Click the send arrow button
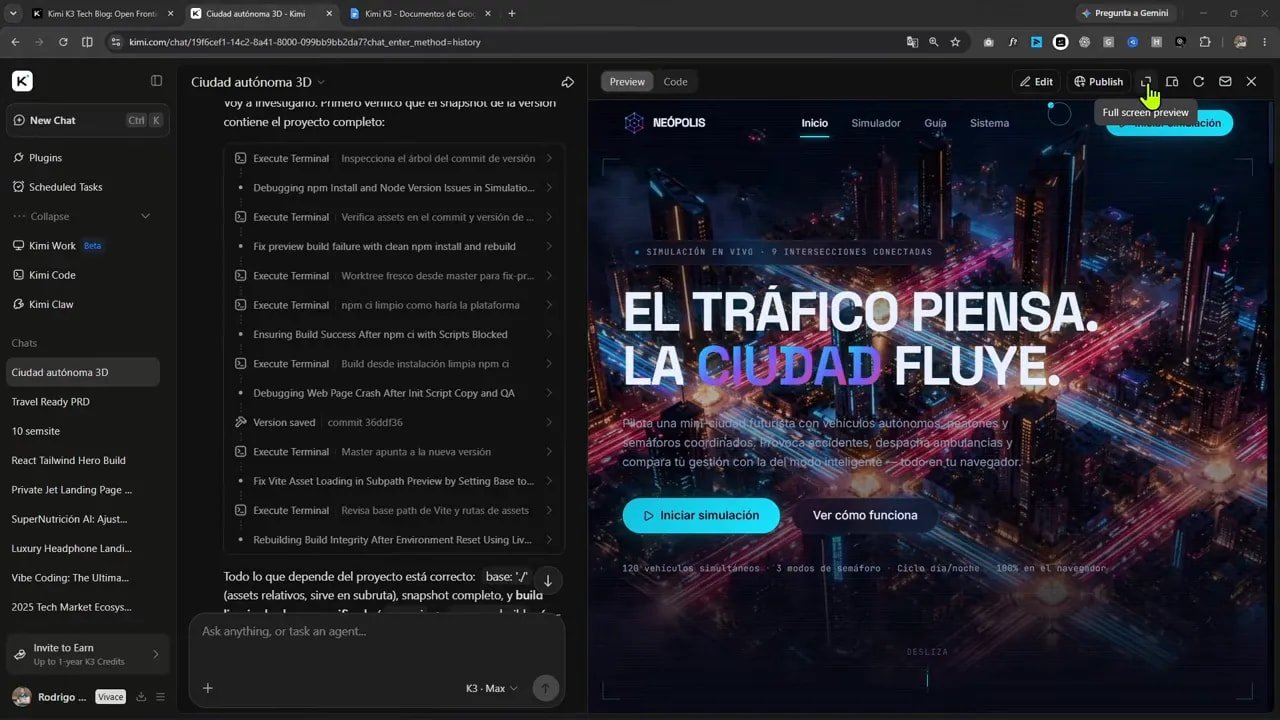Image resolution: width=1280 pixels, height=720 pixels. point(545,688)
